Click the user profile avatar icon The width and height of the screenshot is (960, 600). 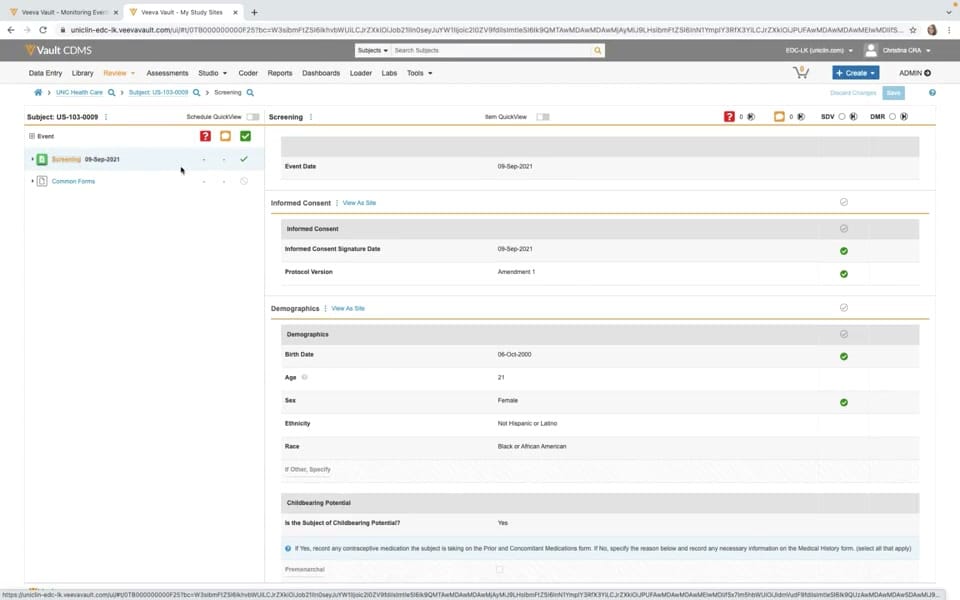871,50
